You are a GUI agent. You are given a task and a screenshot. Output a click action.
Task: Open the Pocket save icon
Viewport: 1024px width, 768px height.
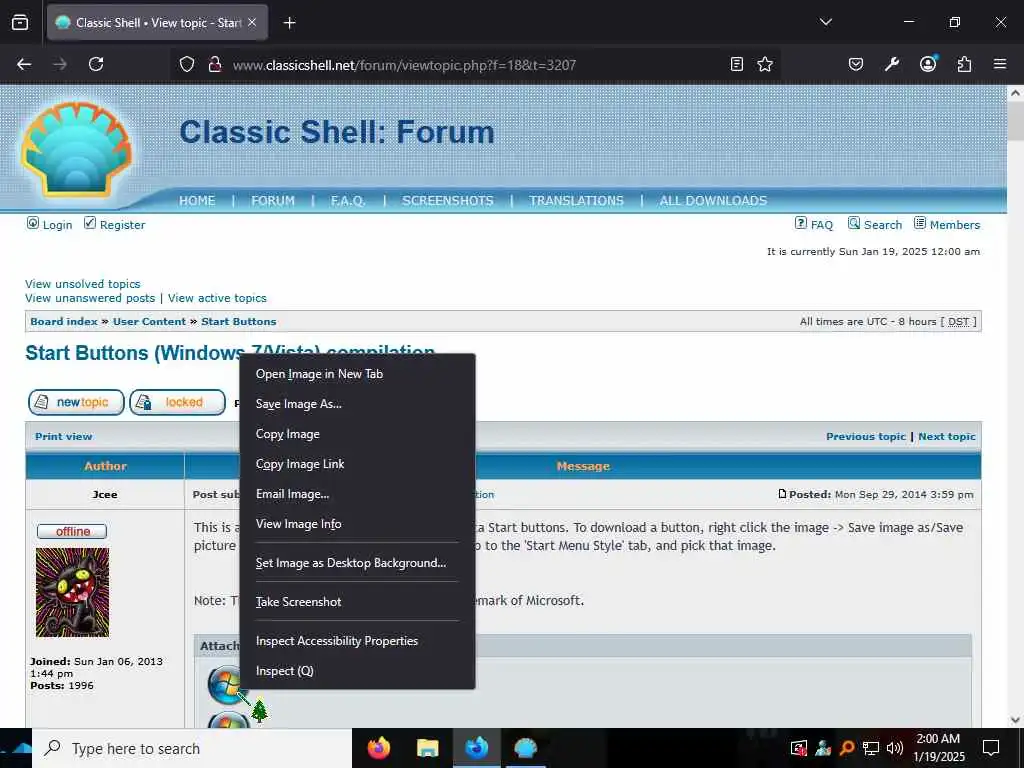pyautogui.click(x=856, y=64)
